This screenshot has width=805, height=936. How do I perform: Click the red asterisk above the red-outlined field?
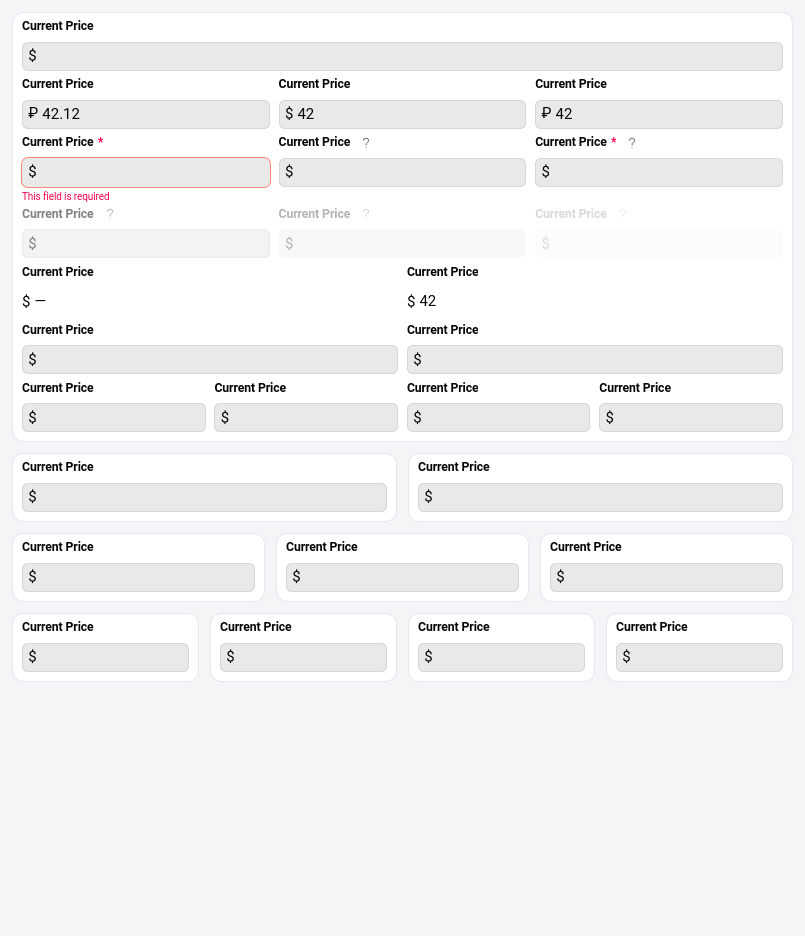pos(100,143)
